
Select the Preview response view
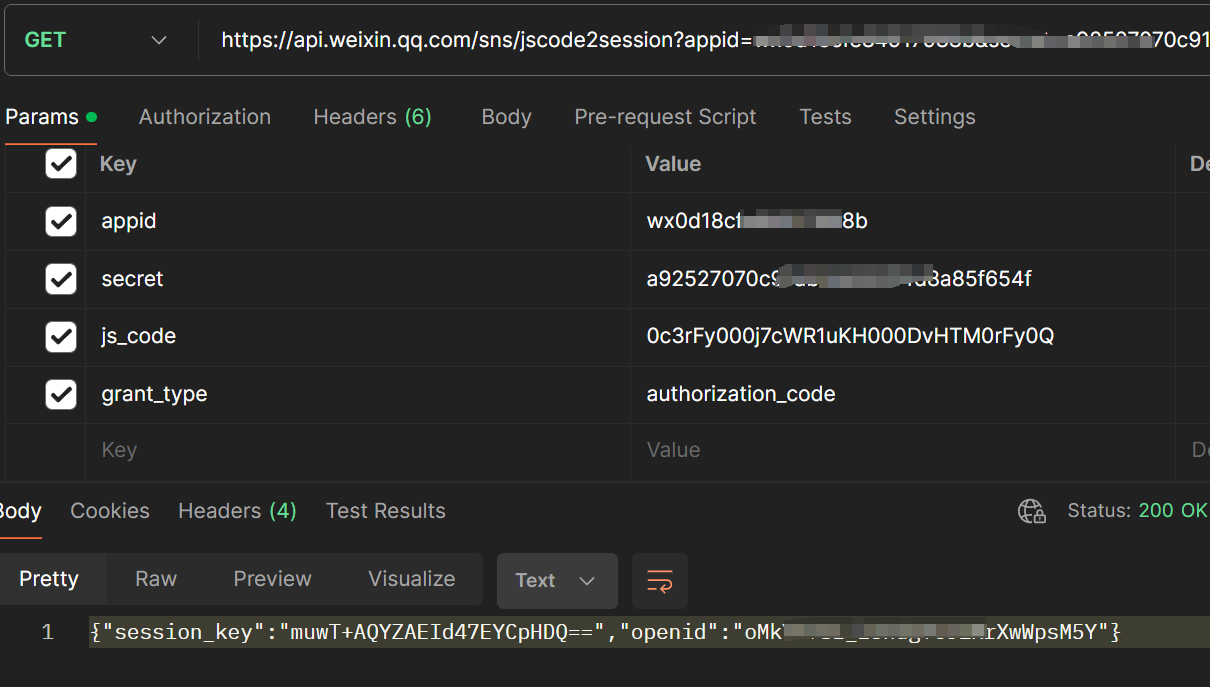click(x=272, y=579)
